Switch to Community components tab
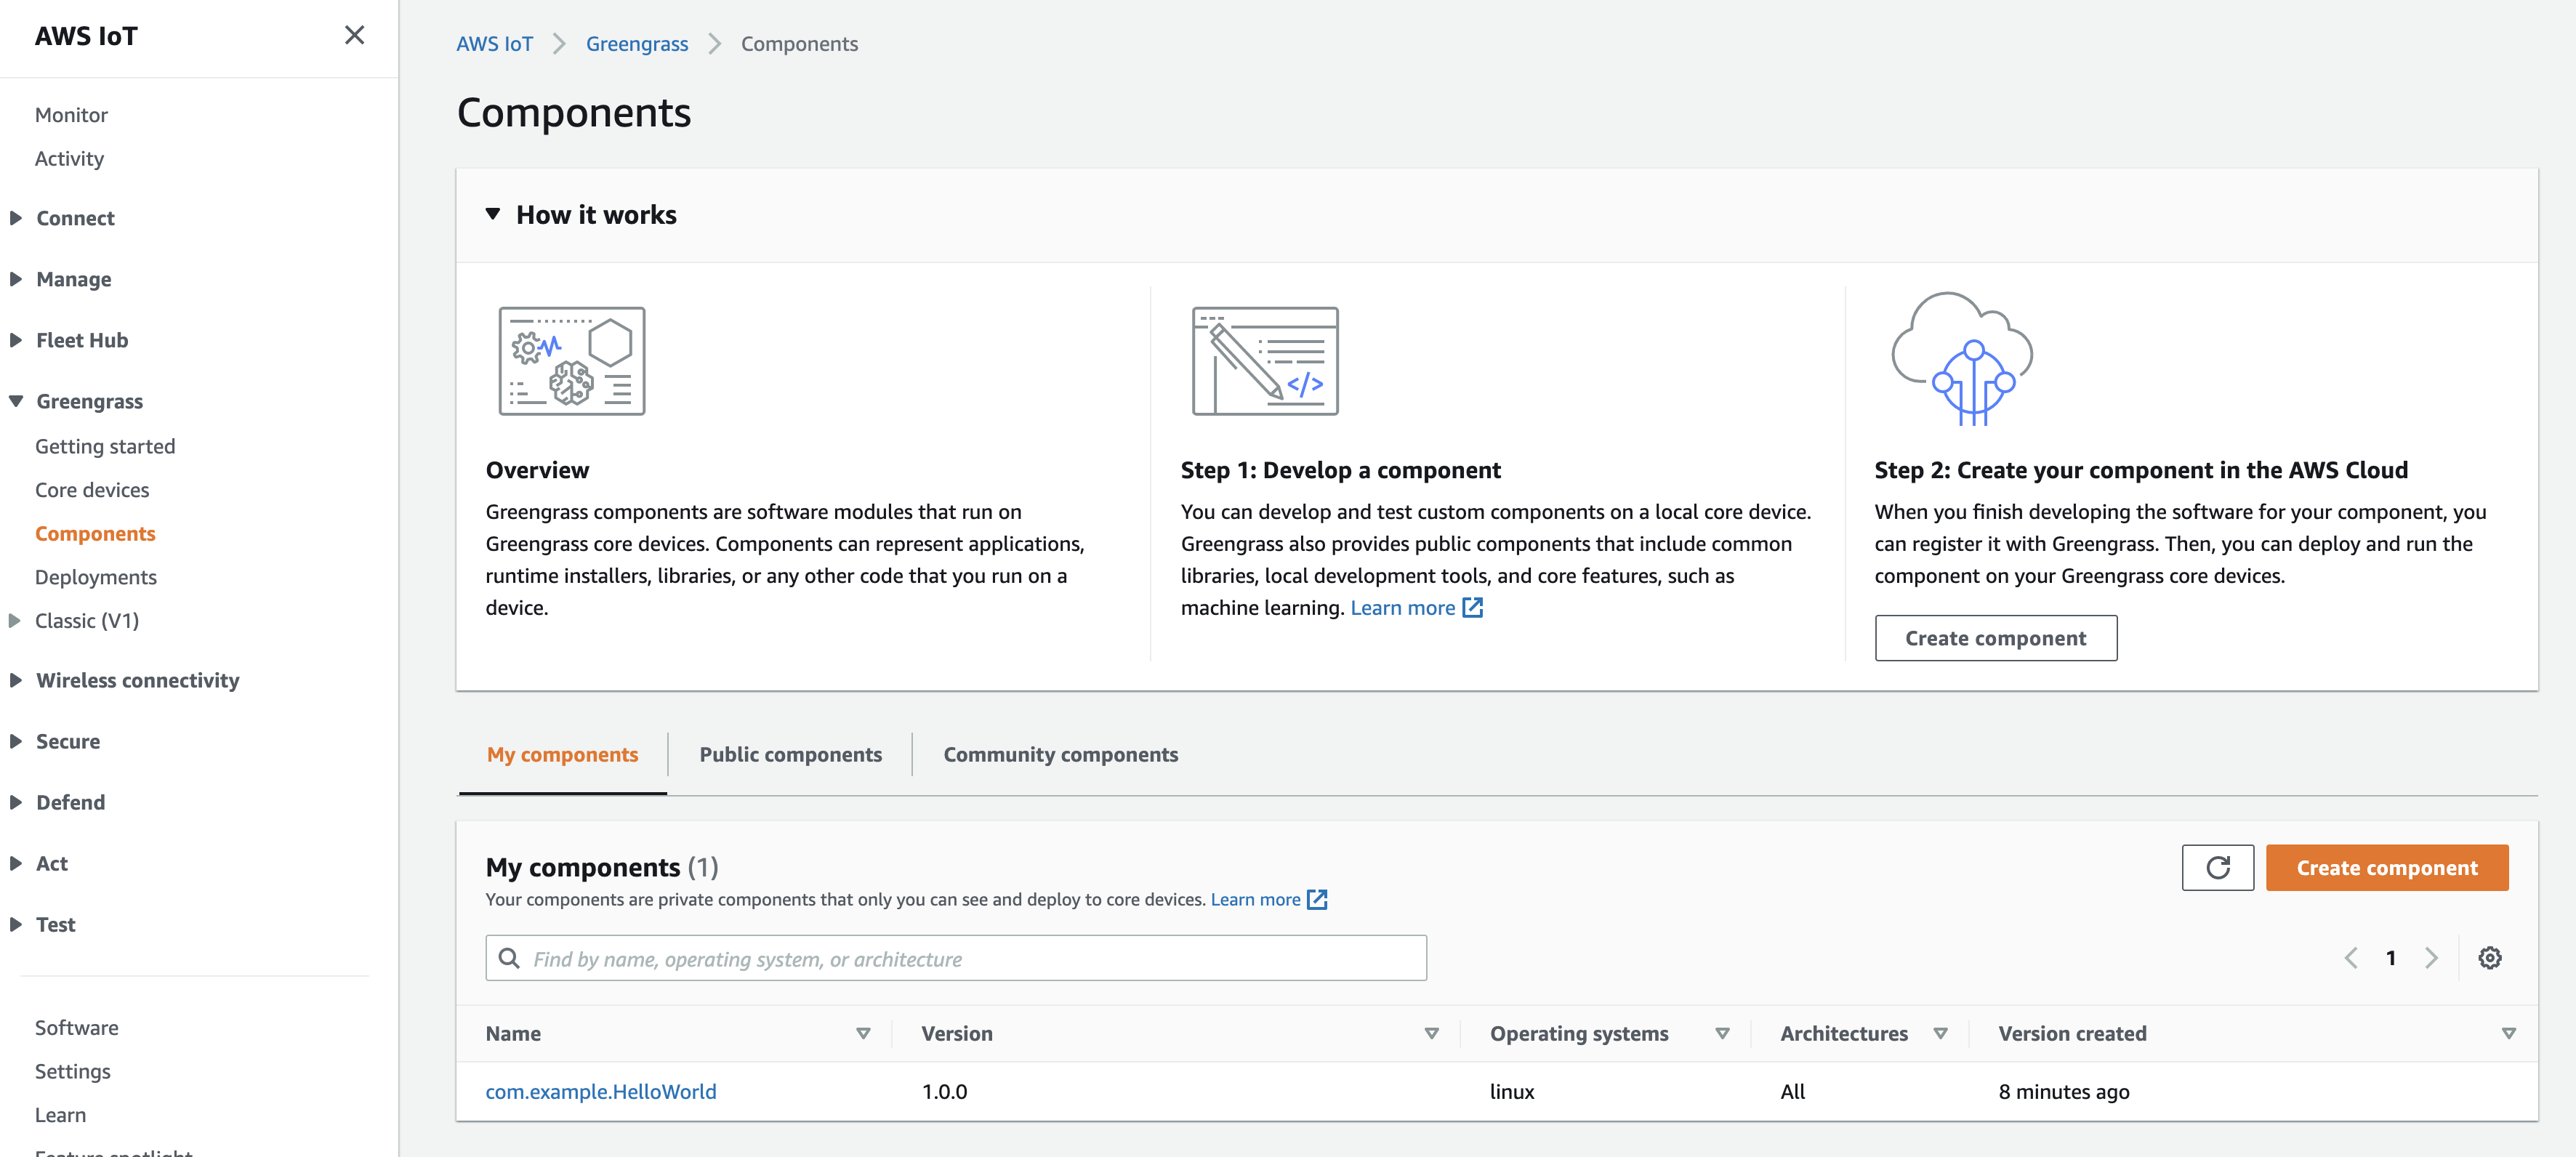The image size is (2576, 1157). [x=1060, y=754]
